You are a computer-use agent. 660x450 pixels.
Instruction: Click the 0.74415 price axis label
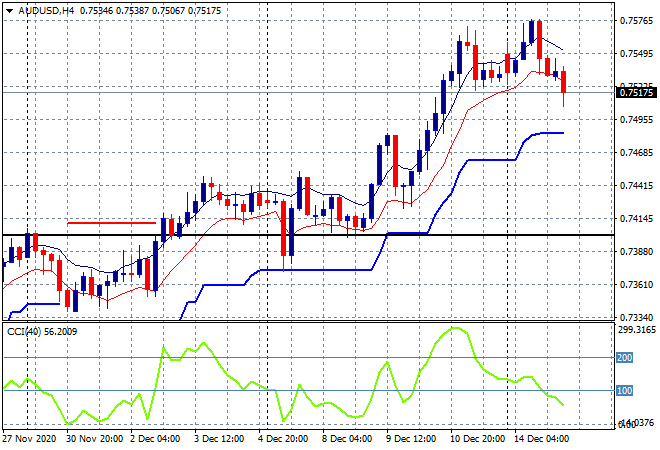point(636,186)
